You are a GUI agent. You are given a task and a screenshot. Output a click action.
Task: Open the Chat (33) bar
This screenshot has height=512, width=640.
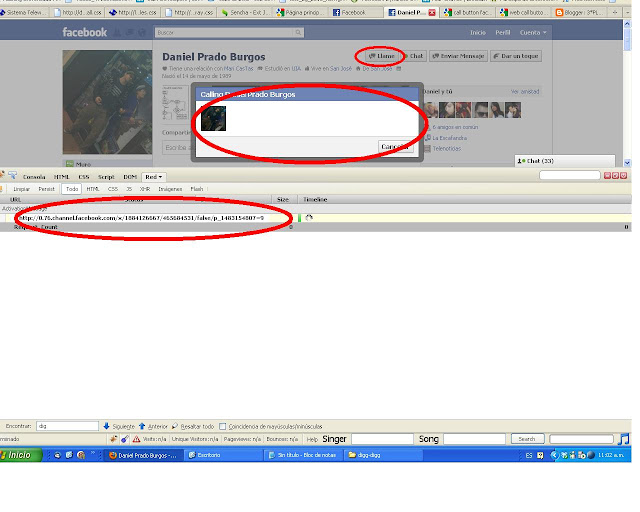coord(564,161)
